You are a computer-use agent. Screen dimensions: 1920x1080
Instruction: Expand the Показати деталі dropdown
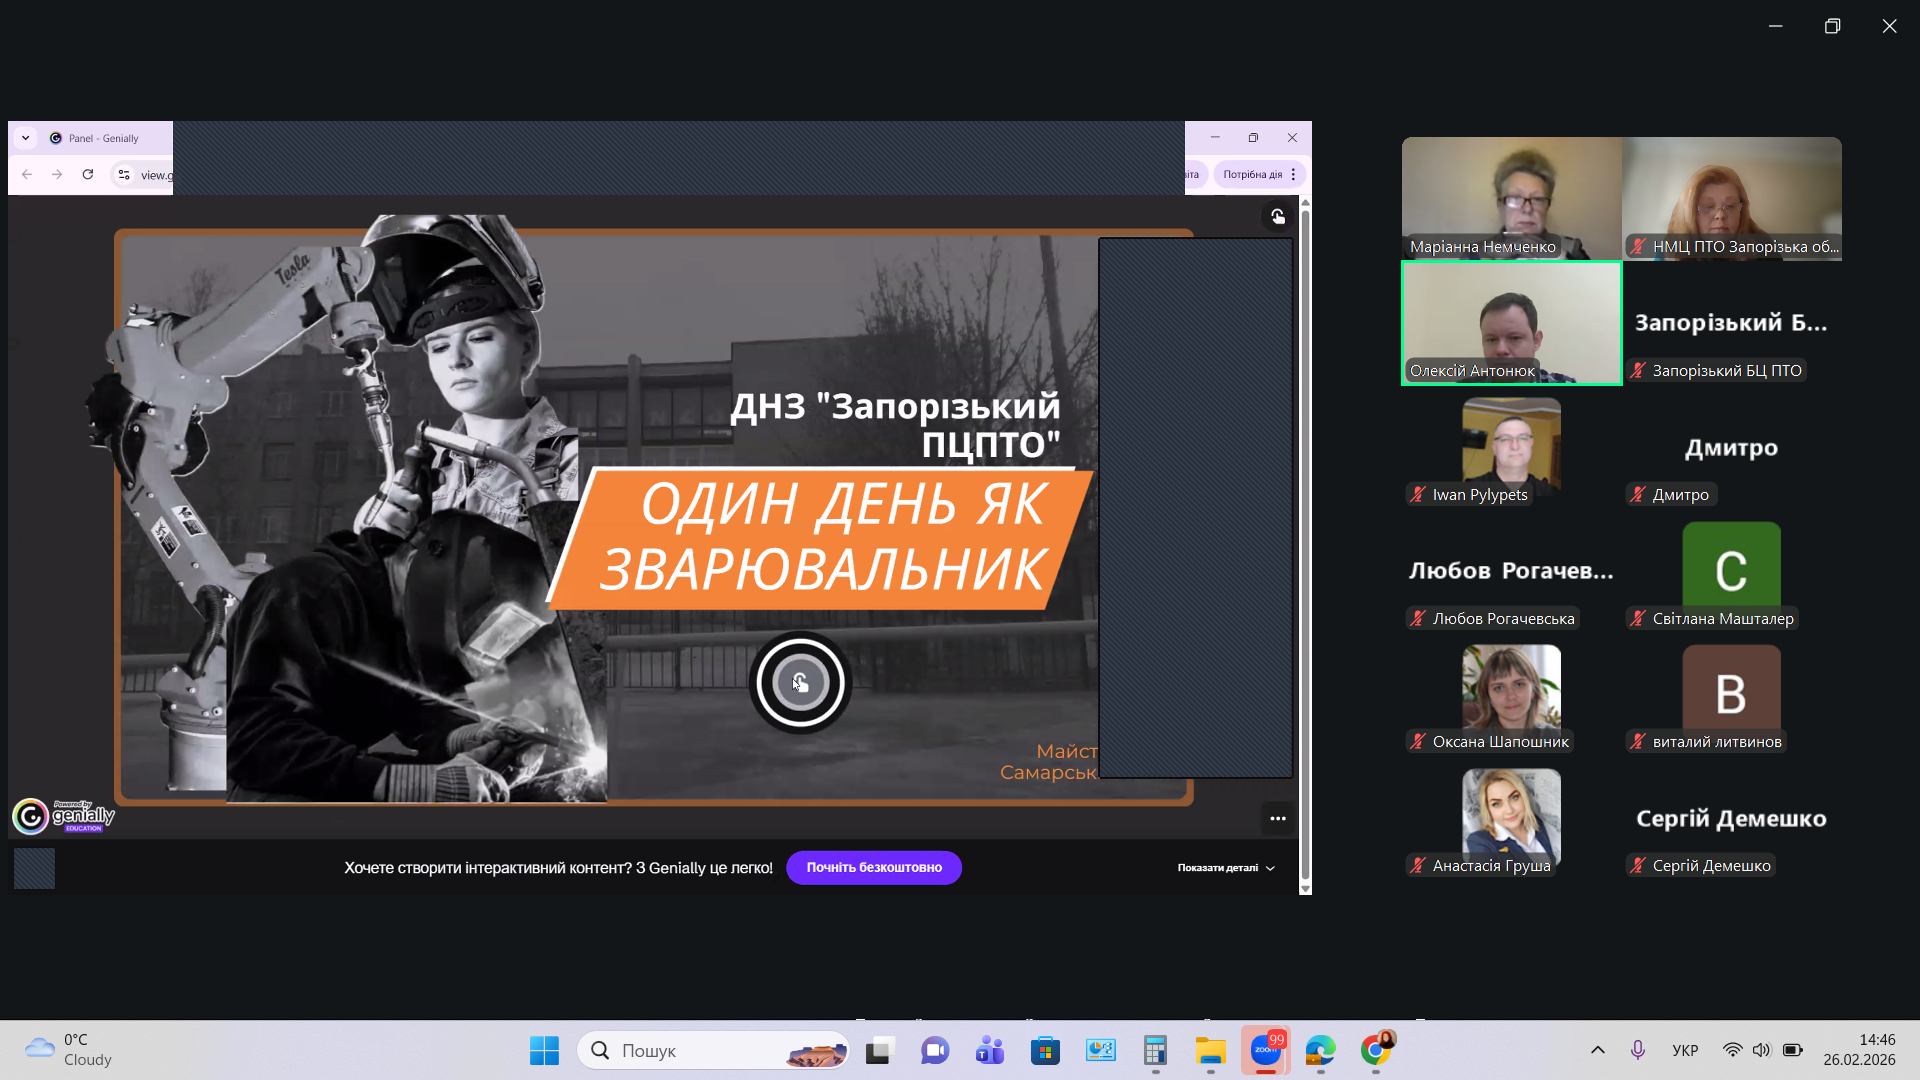(x=1226, y=868)
